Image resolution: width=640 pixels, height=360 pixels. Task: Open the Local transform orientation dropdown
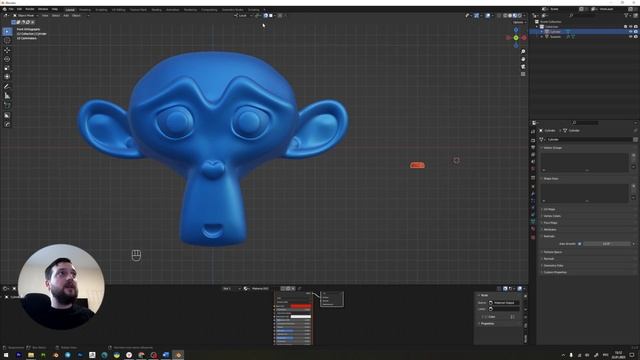(242, 16)
